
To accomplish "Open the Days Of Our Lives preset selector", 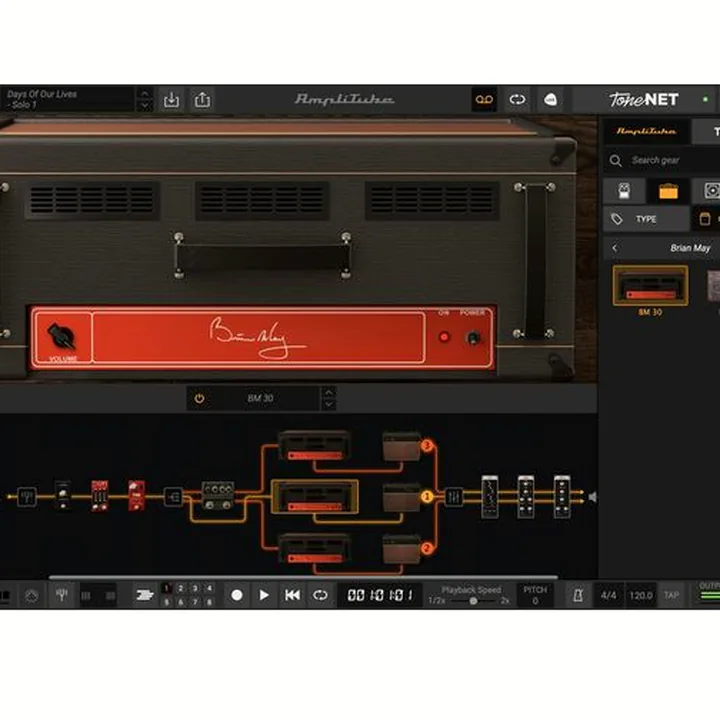I will coord(68,100).
